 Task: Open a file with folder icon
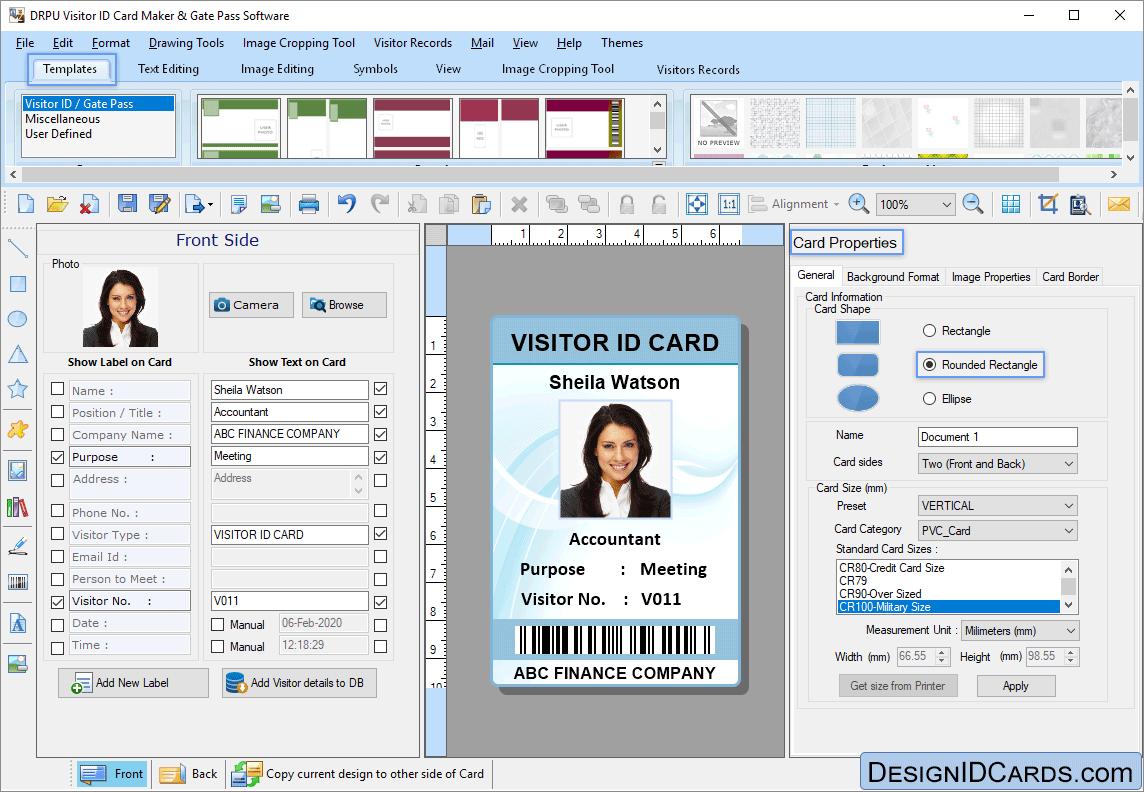[57, 204]
